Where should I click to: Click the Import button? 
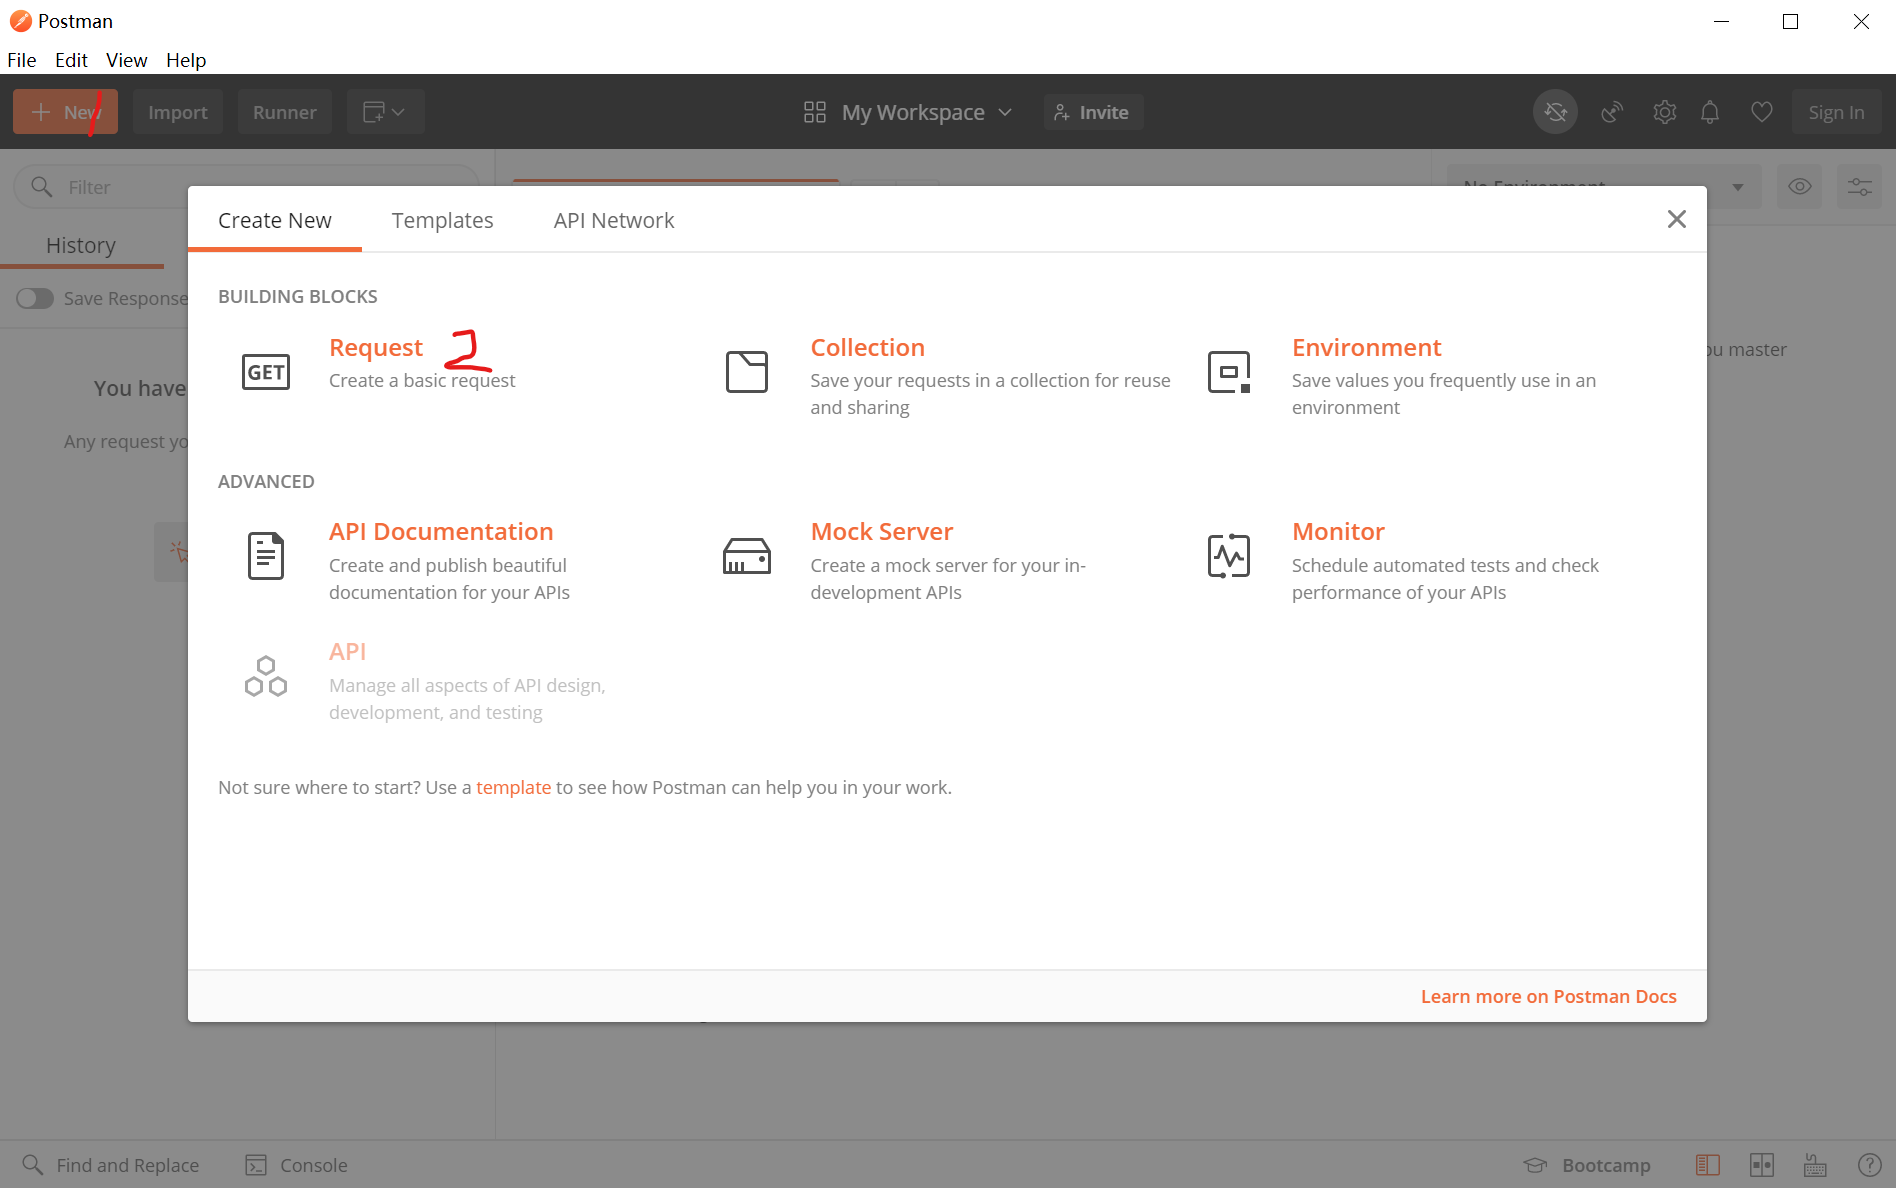(178, 112)
